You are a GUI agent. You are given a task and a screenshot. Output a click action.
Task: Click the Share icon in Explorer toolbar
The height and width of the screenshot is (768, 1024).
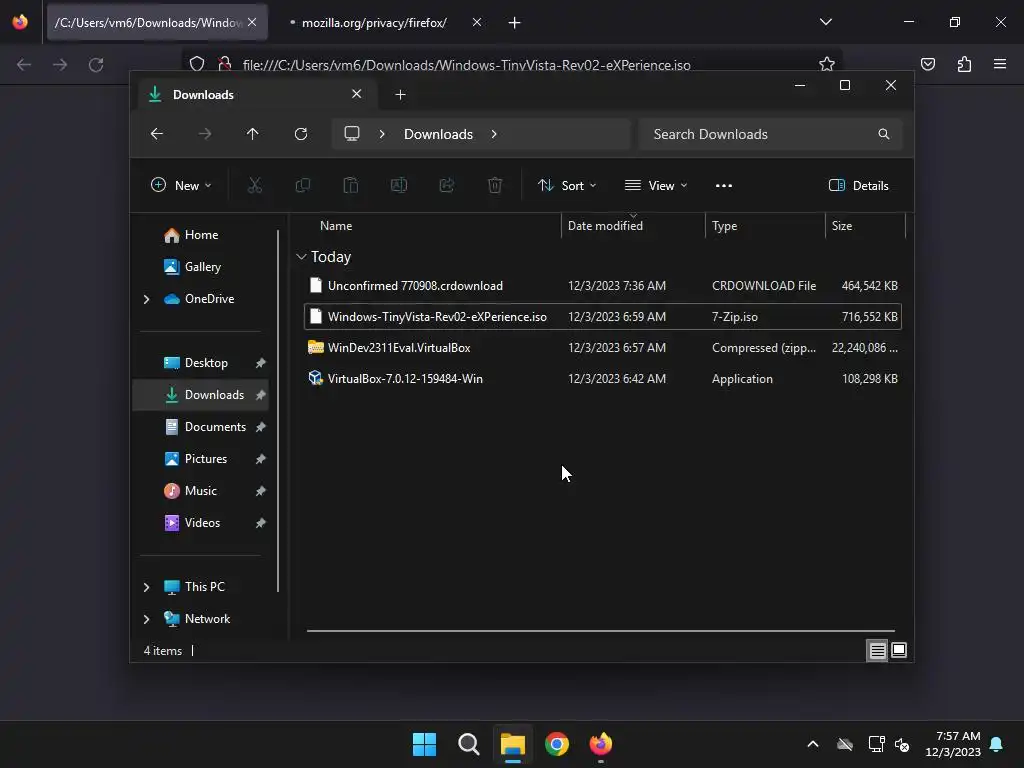tap(447, 185)
